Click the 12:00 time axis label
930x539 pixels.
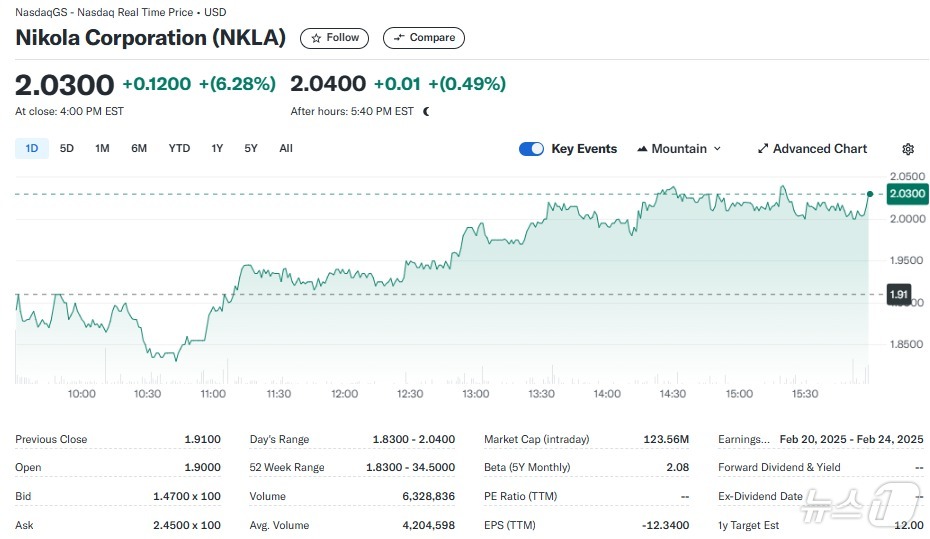click(344, 394)
